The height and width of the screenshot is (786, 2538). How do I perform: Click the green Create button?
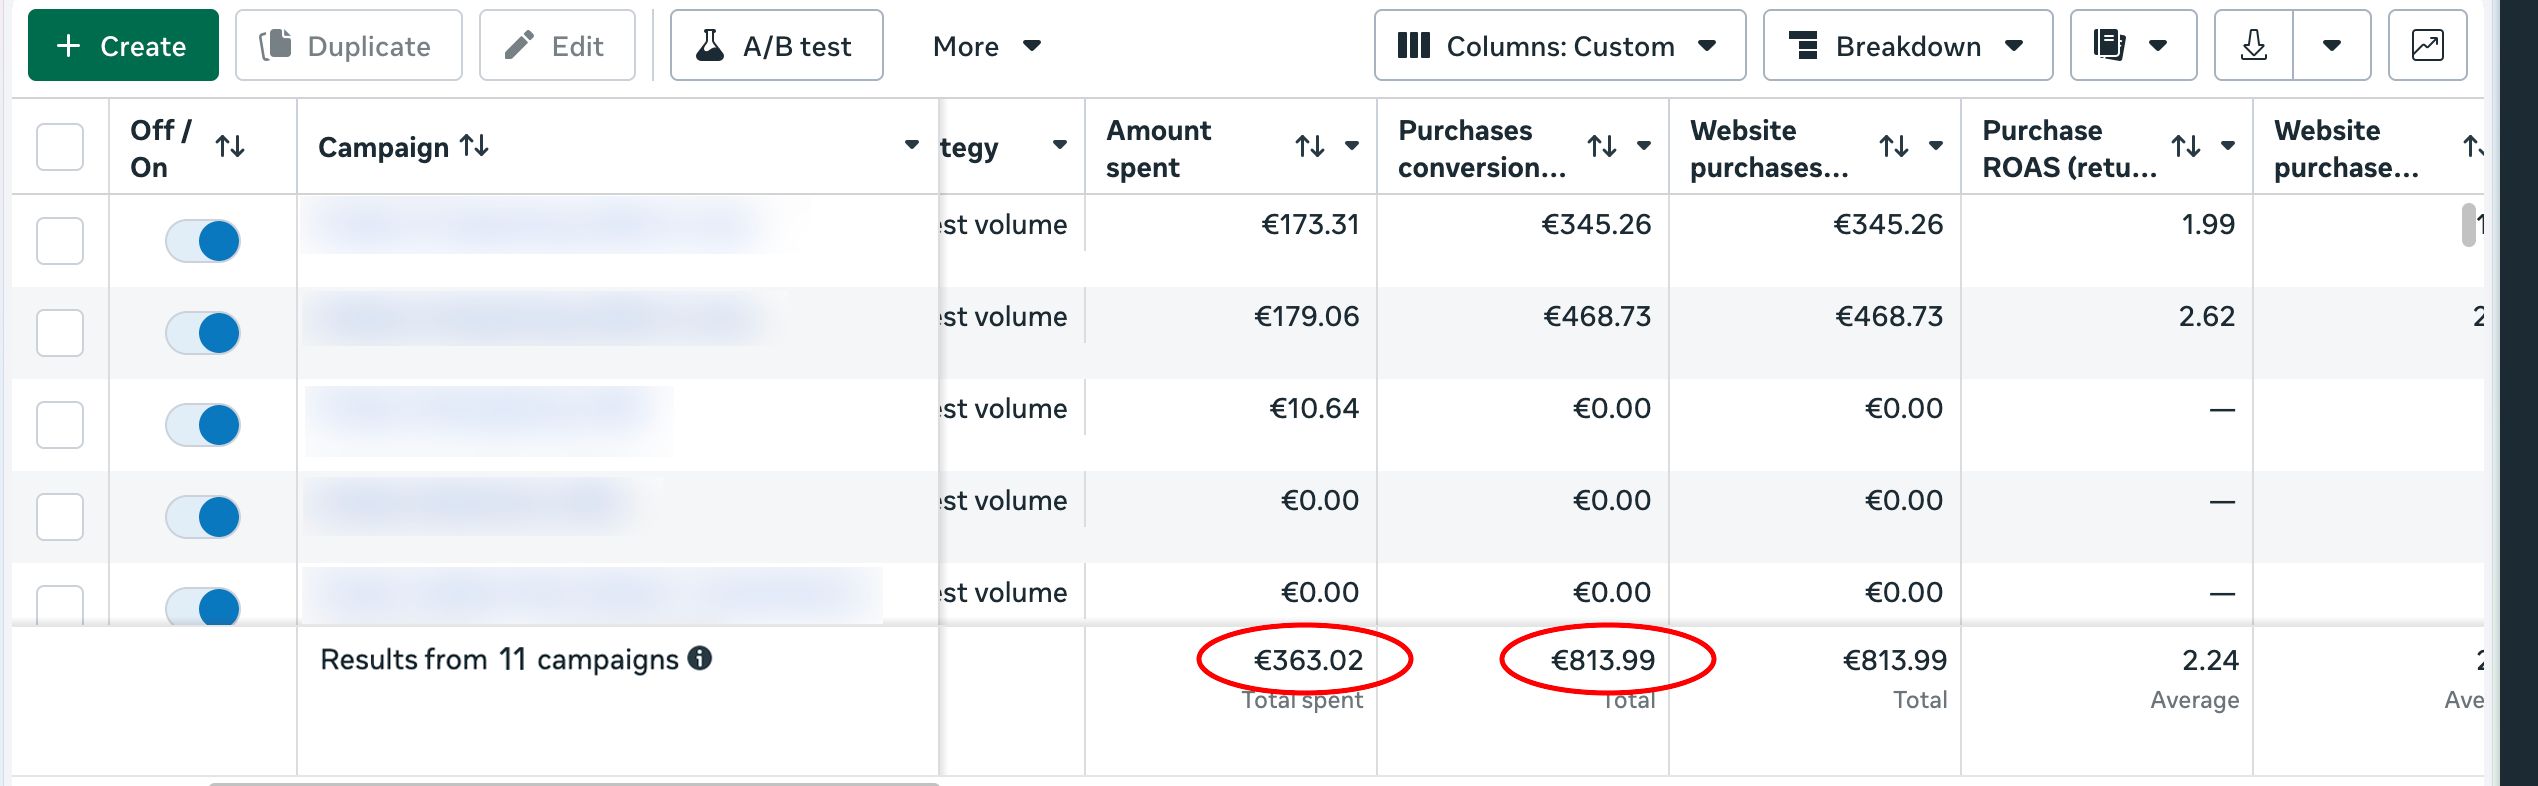coord(123,46)
